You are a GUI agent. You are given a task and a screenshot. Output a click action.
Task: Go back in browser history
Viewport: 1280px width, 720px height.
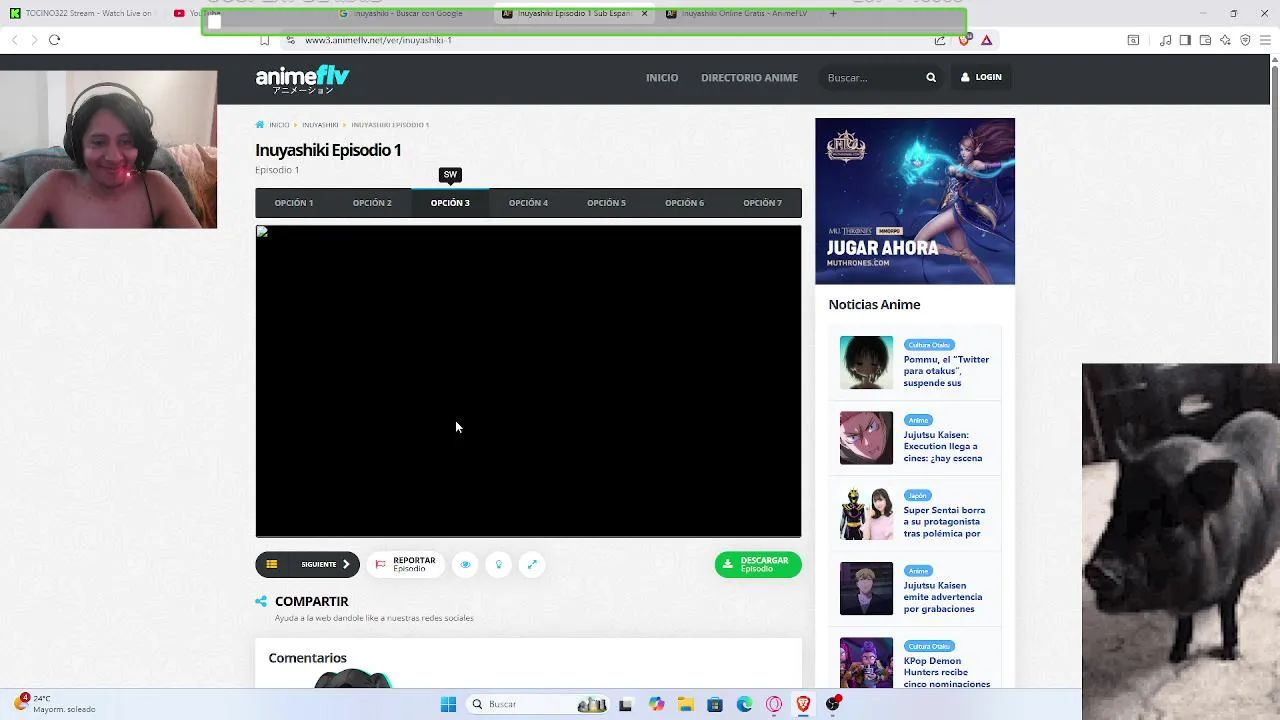tap(14, 40)
